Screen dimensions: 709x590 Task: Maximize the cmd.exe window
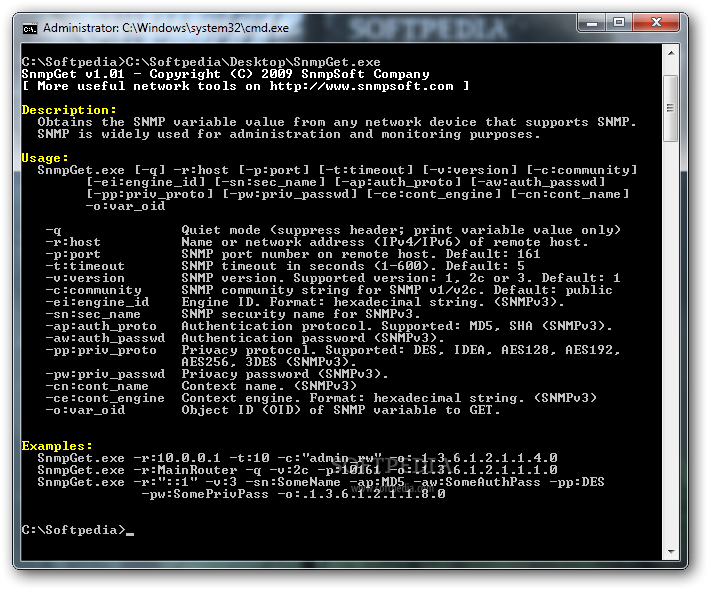coord(619,23)
